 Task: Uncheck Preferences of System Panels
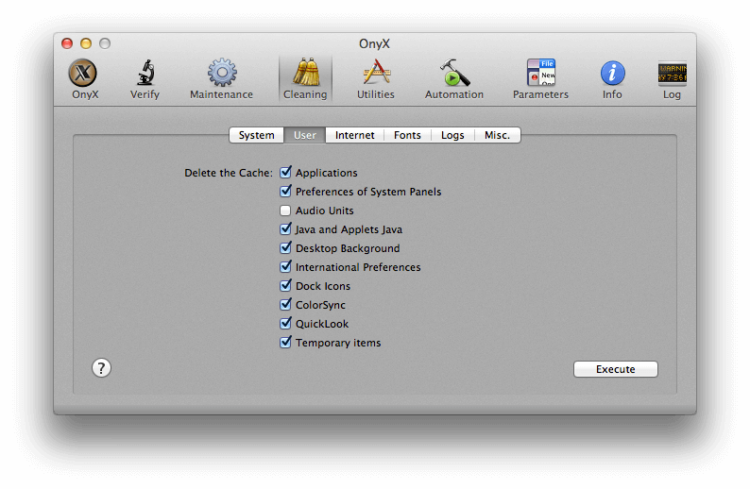pos(286,191)
